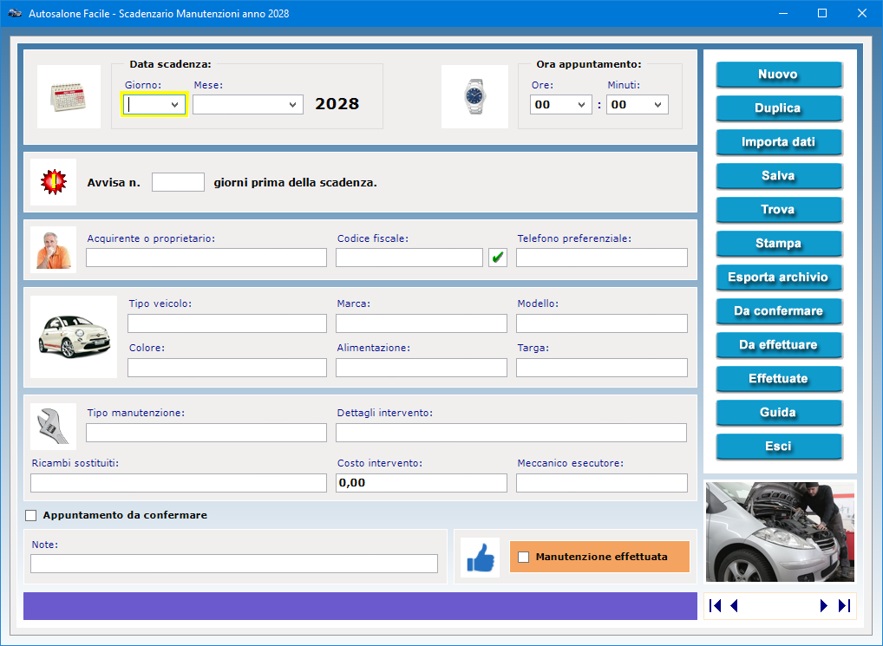
Task: Click the Nuovo button
Action: (x=778, y=74)
